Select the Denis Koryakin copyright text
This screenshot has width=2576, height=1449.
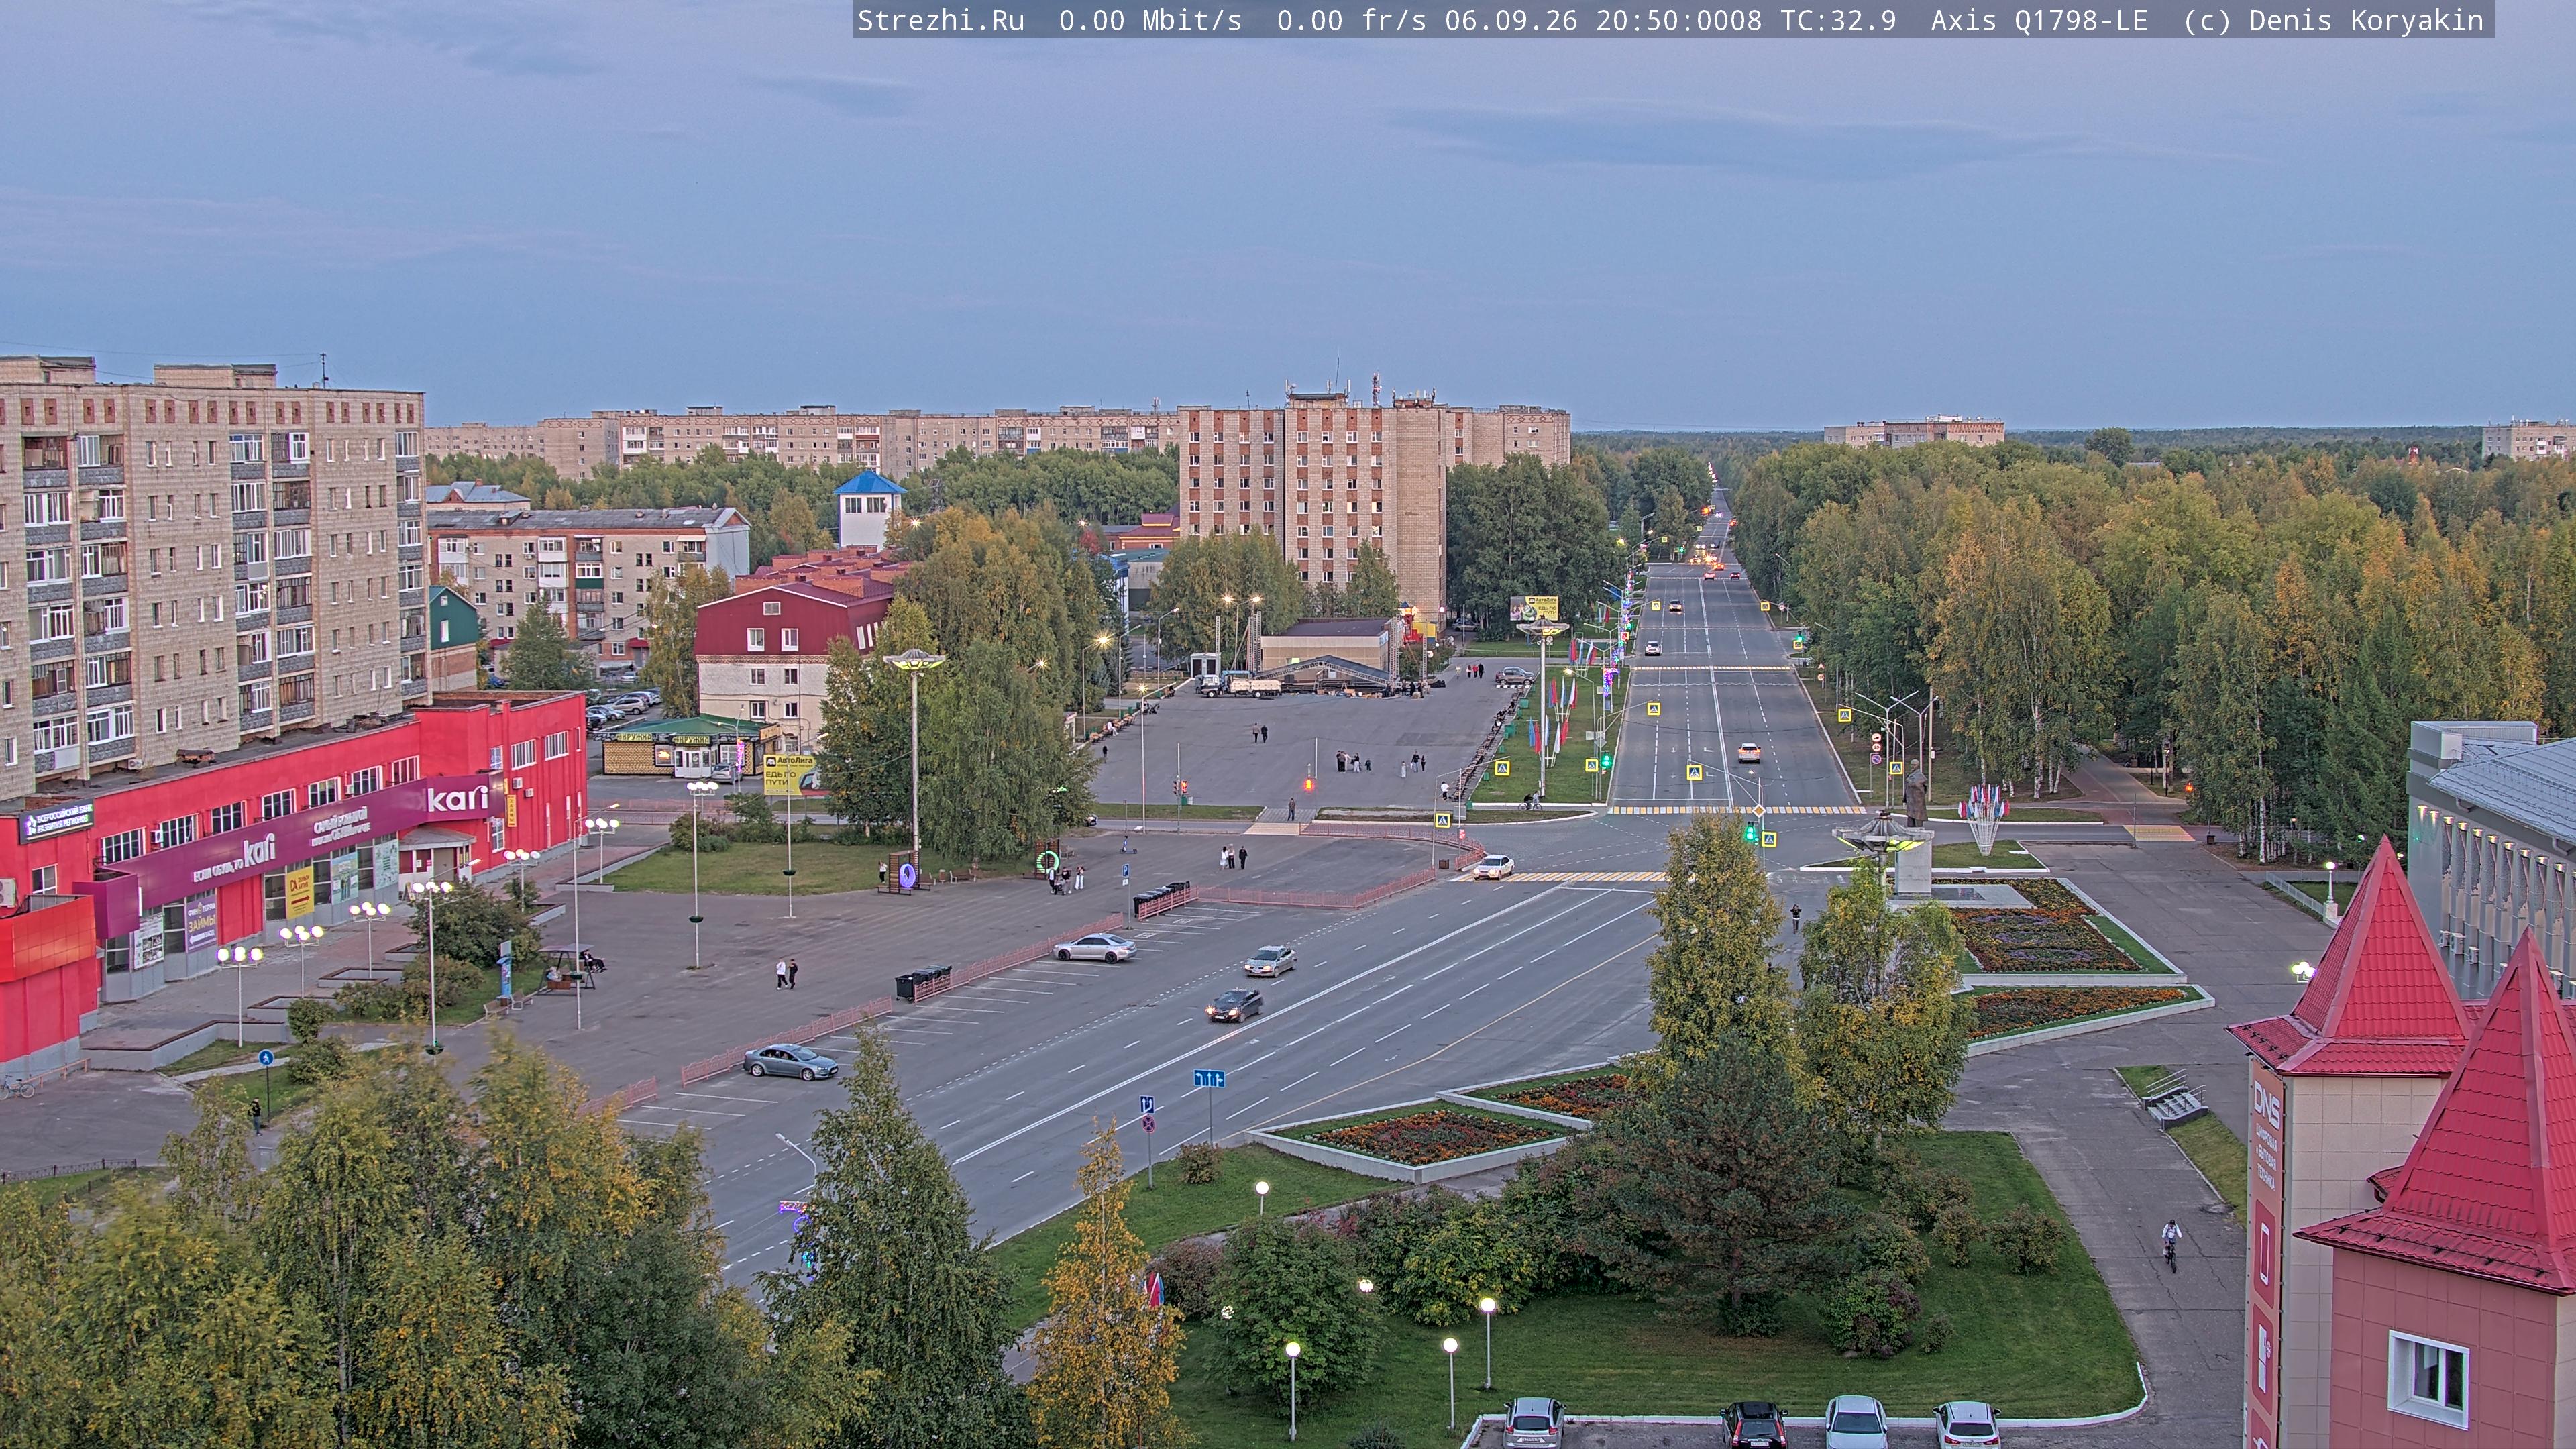(x=2366, y=20)
